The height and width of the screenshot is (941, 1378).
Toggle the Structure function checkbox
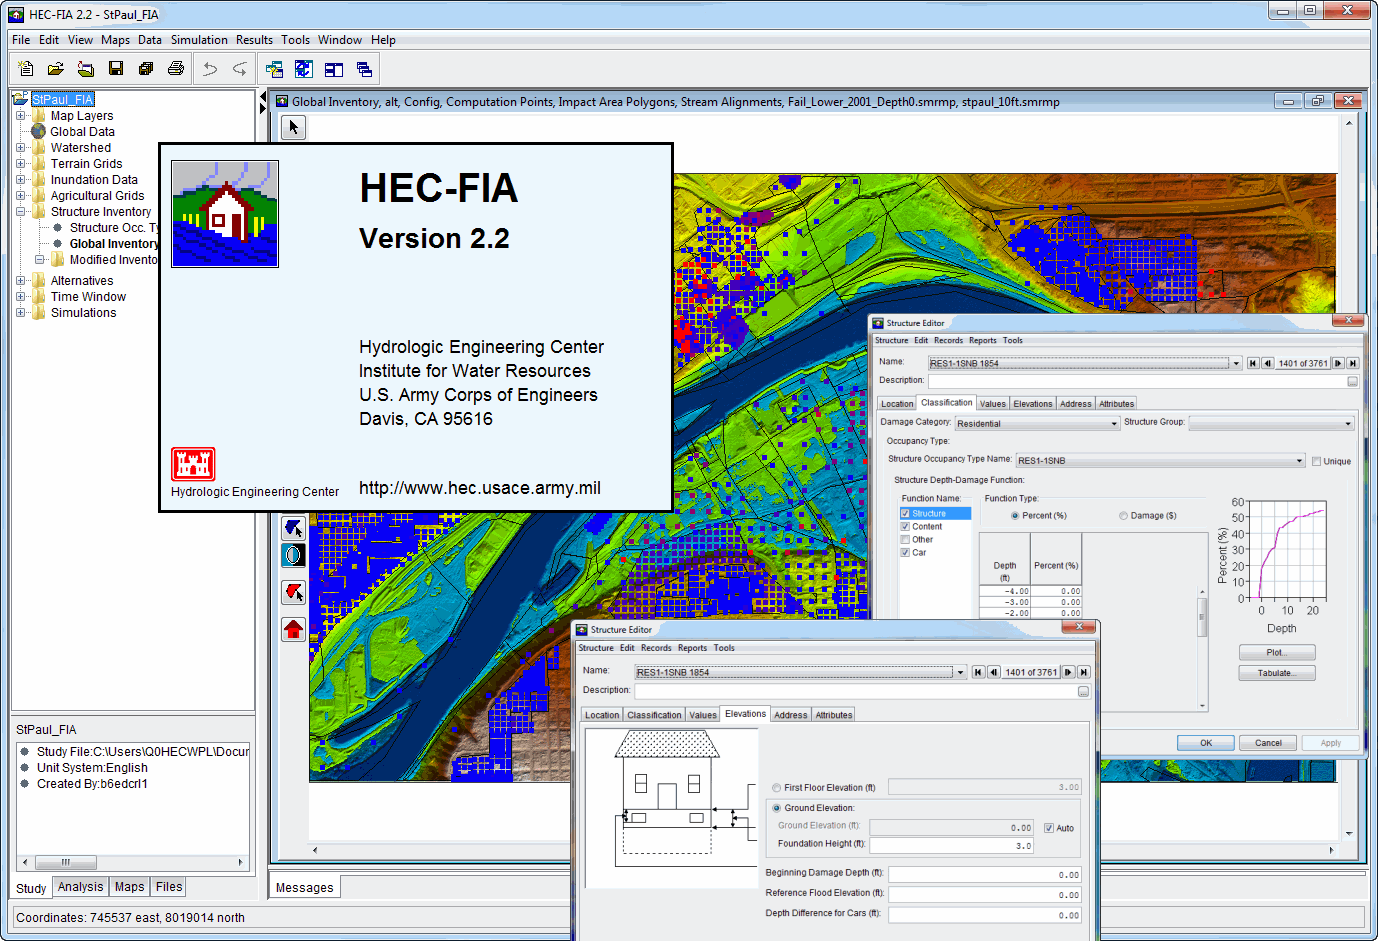click(x=905, y=513)
